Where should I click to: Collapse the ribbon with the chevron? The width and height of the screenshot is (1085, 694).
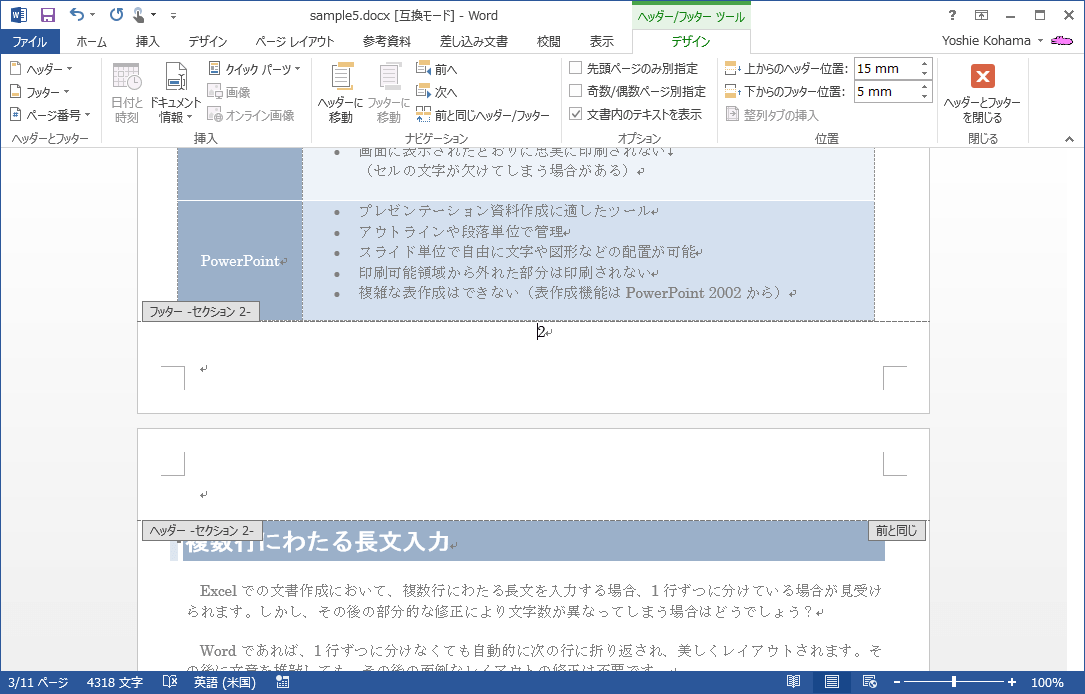[x=1069, y=139]
